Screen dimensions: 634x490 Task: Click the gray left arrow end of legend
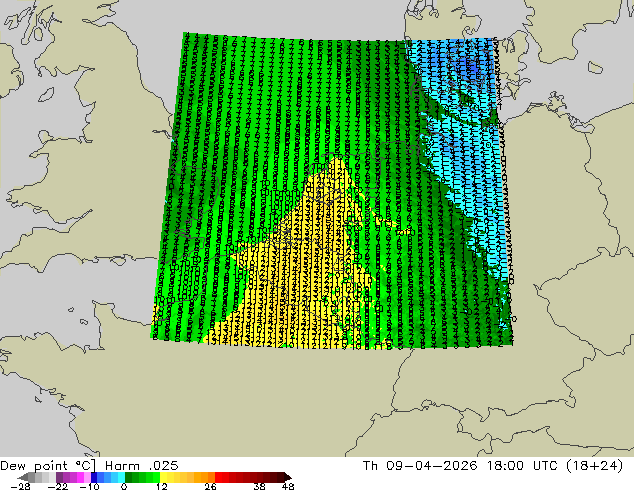(x=22, y=477)
